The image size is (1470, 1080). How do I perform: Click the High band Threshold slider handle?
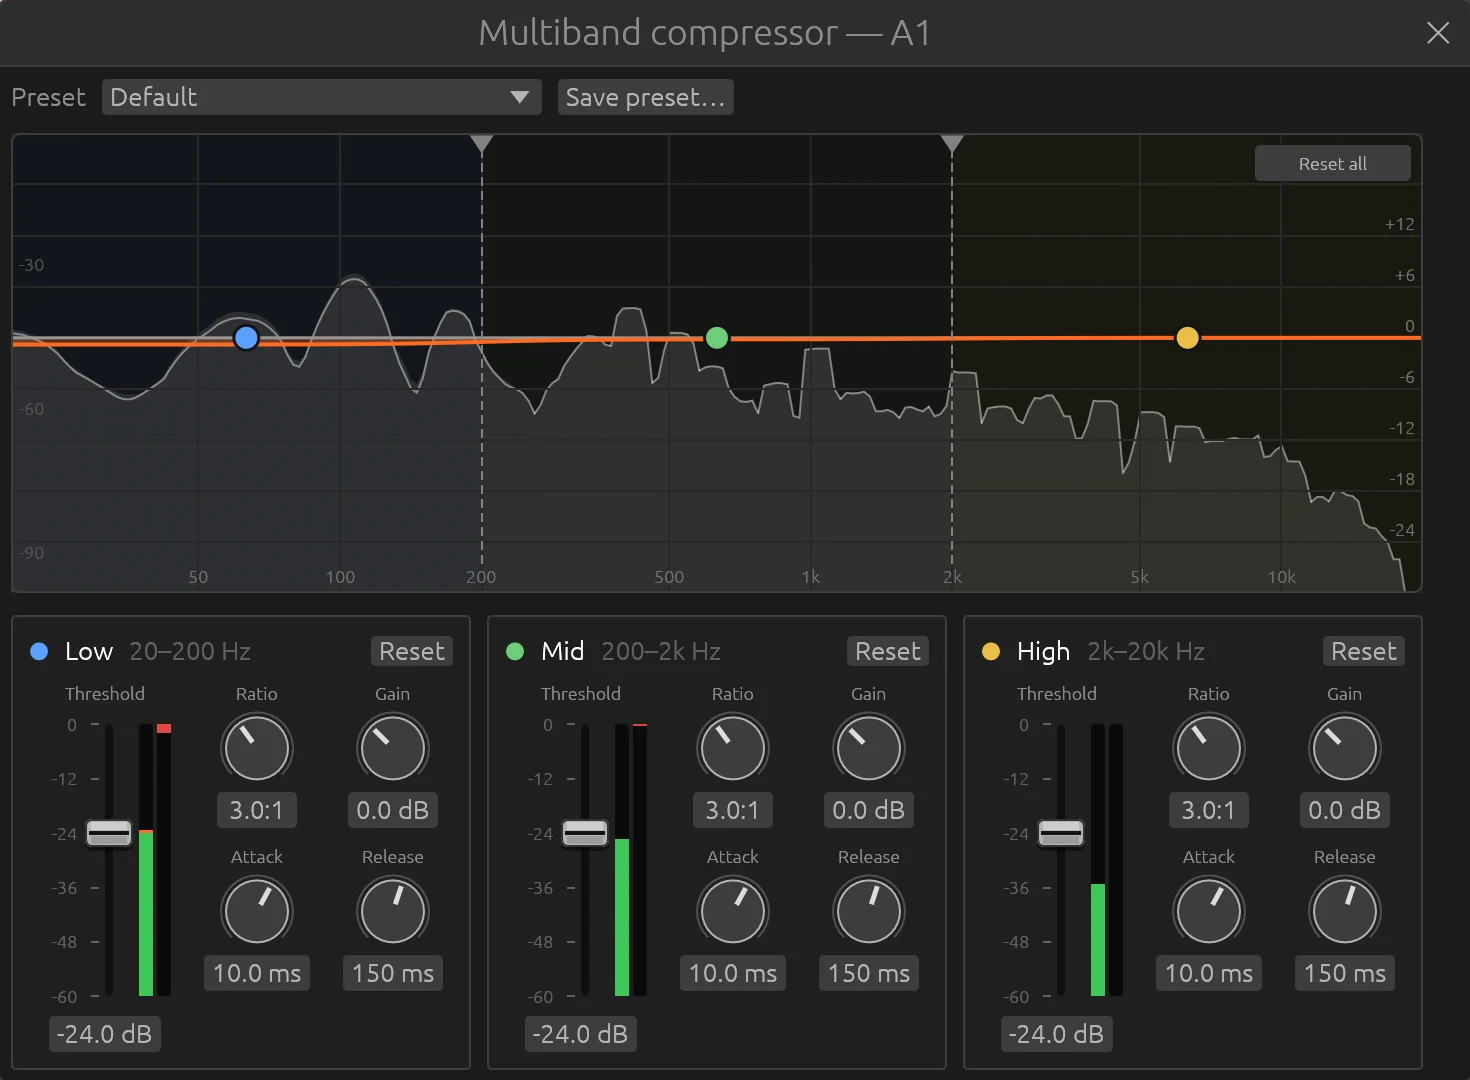click(1061, 833)
